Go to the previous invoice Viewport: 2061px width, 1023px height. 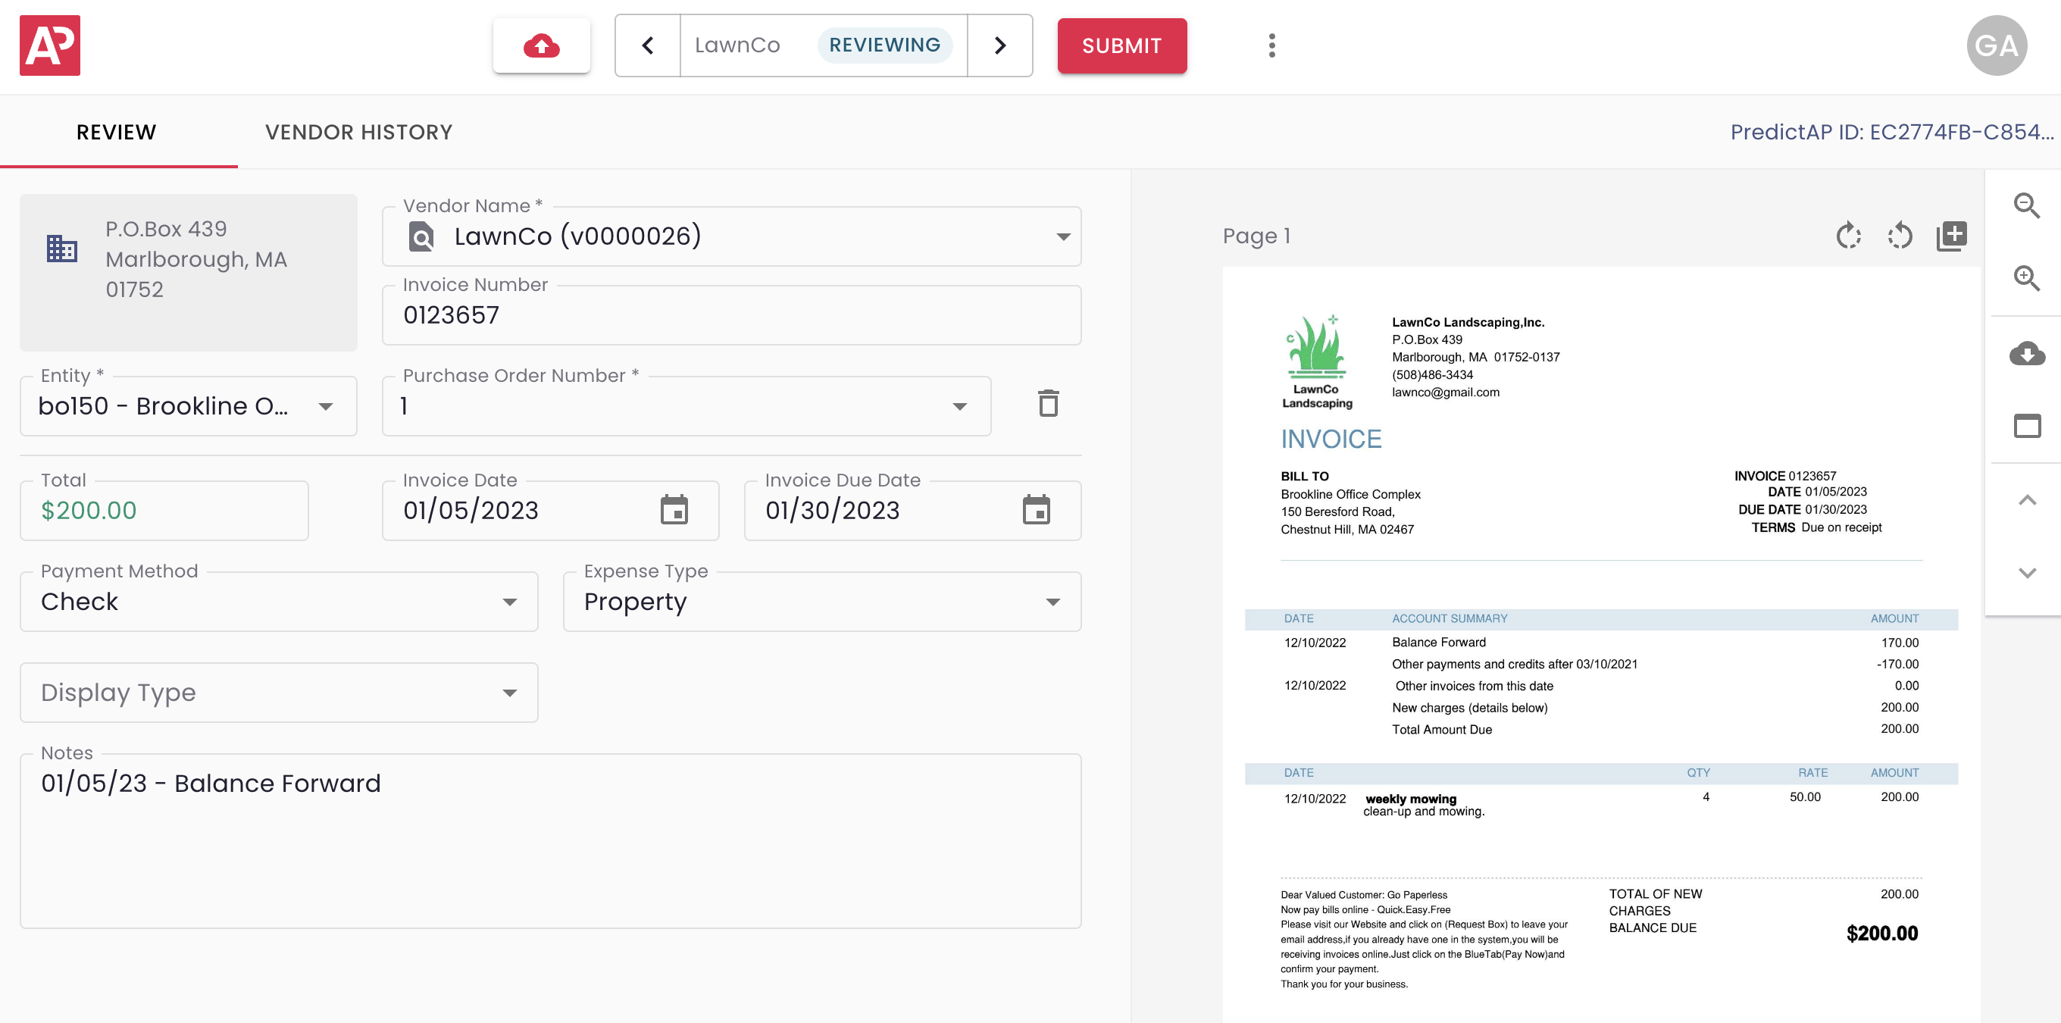[x=648, y=46]
